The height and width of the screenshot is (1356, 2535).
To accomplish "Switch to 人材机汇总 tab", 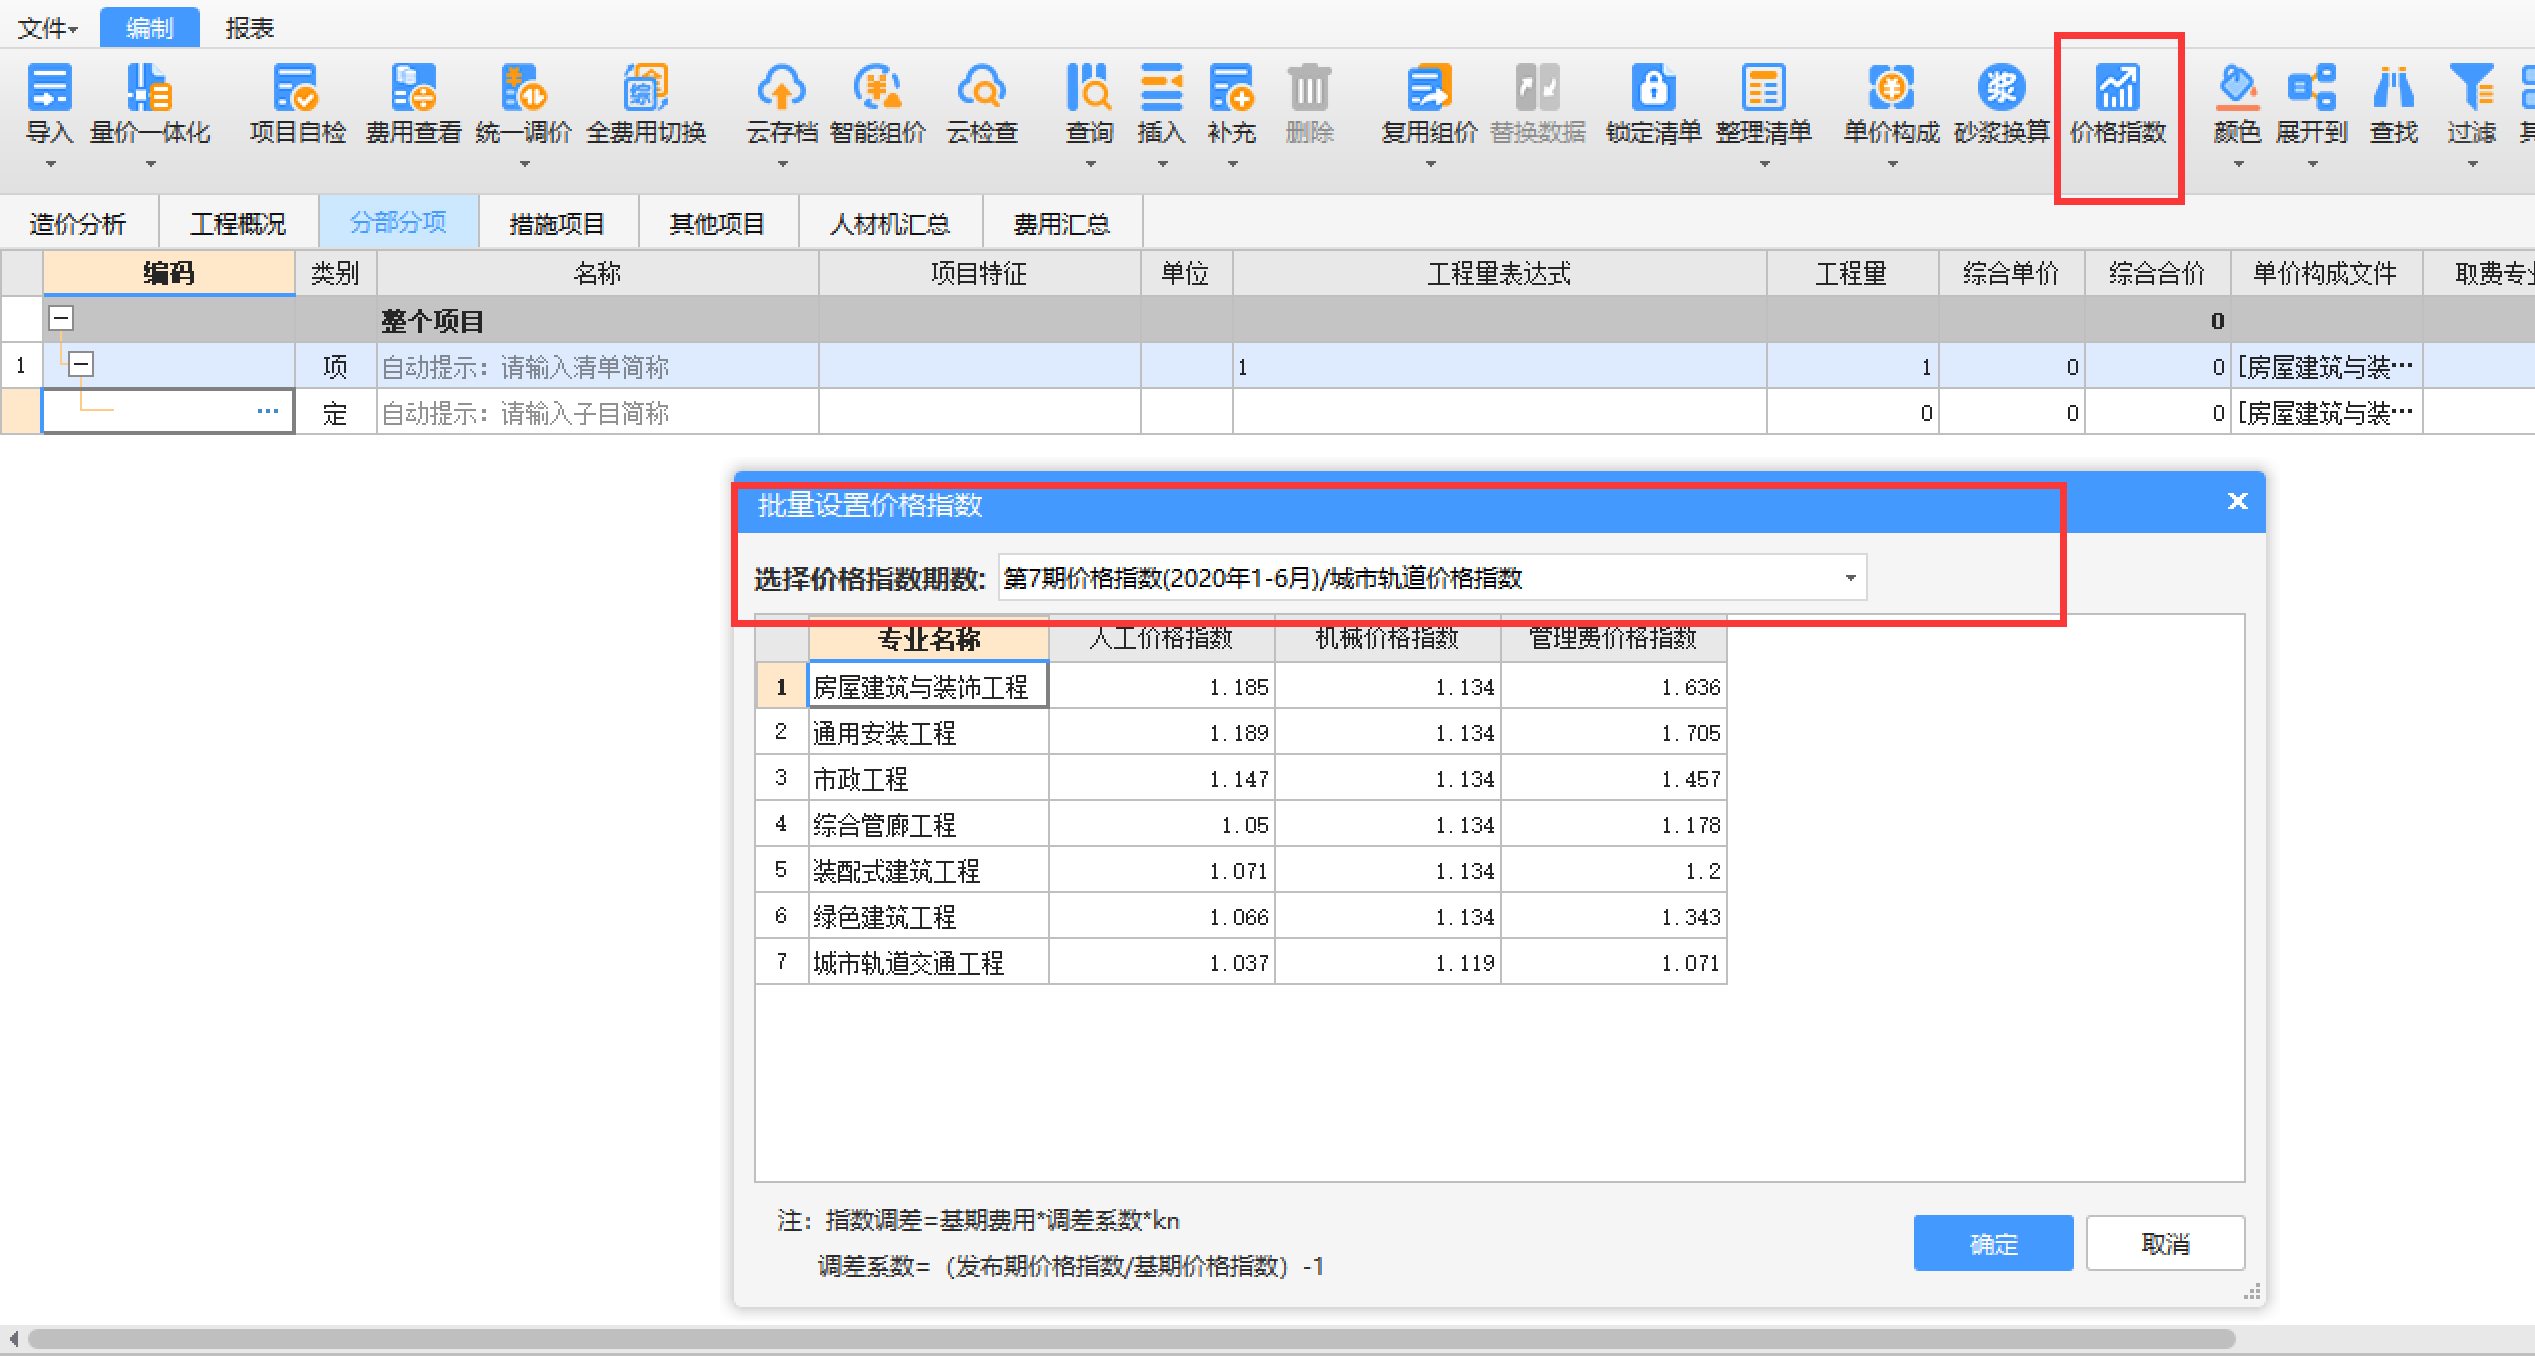I will point(890,223).
